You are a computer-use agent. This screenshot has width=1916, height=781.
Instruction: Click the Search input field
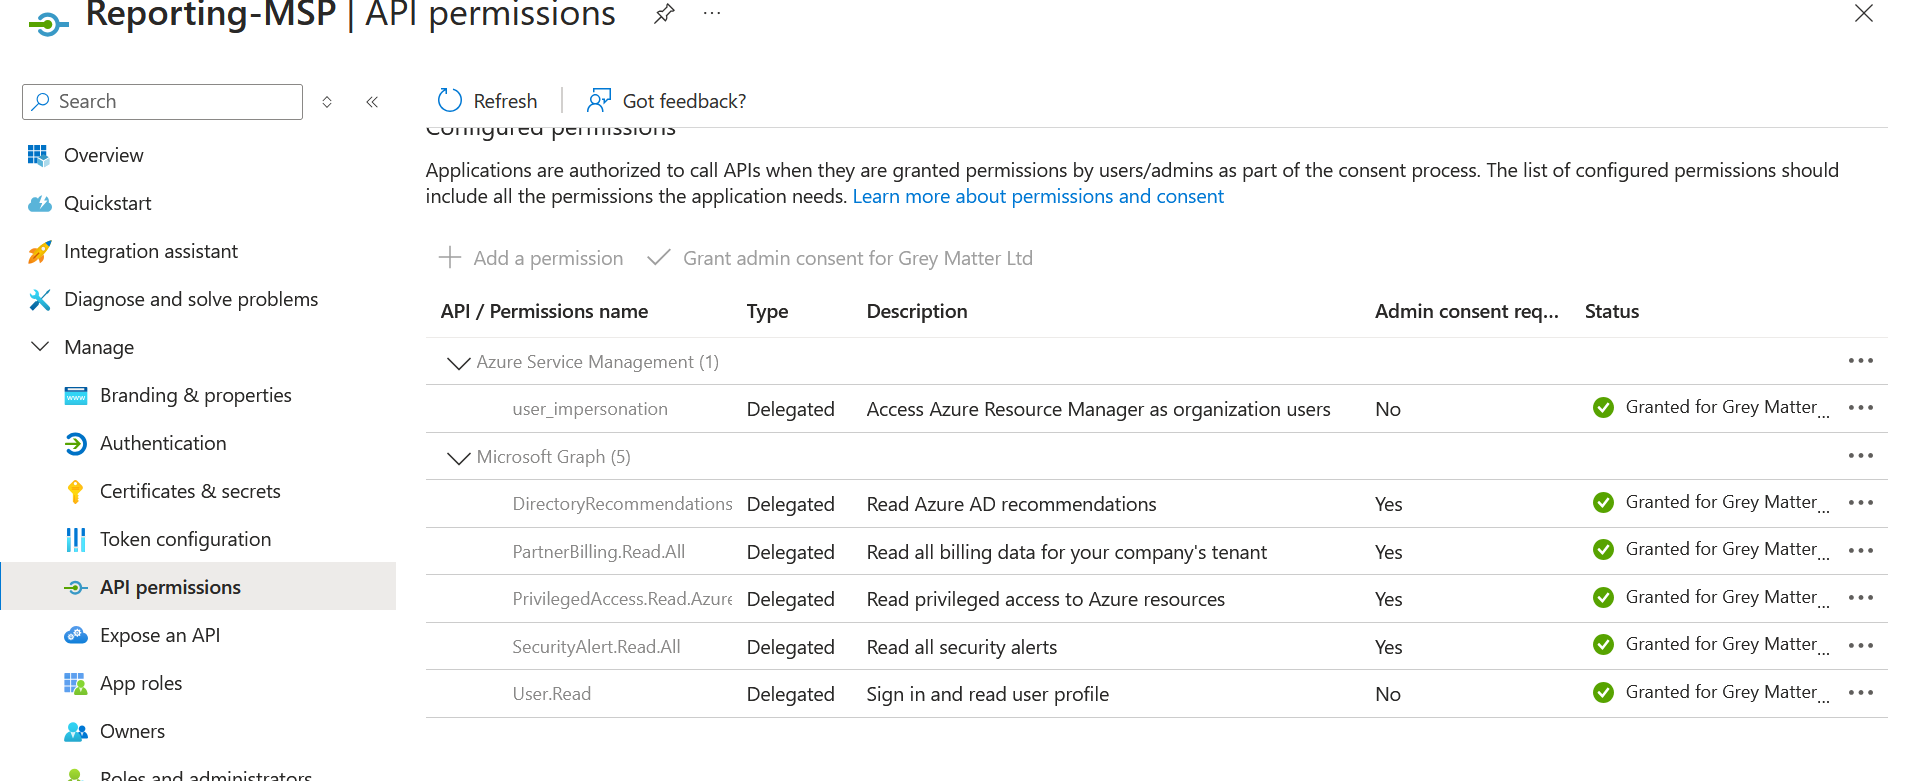[162, 102]
